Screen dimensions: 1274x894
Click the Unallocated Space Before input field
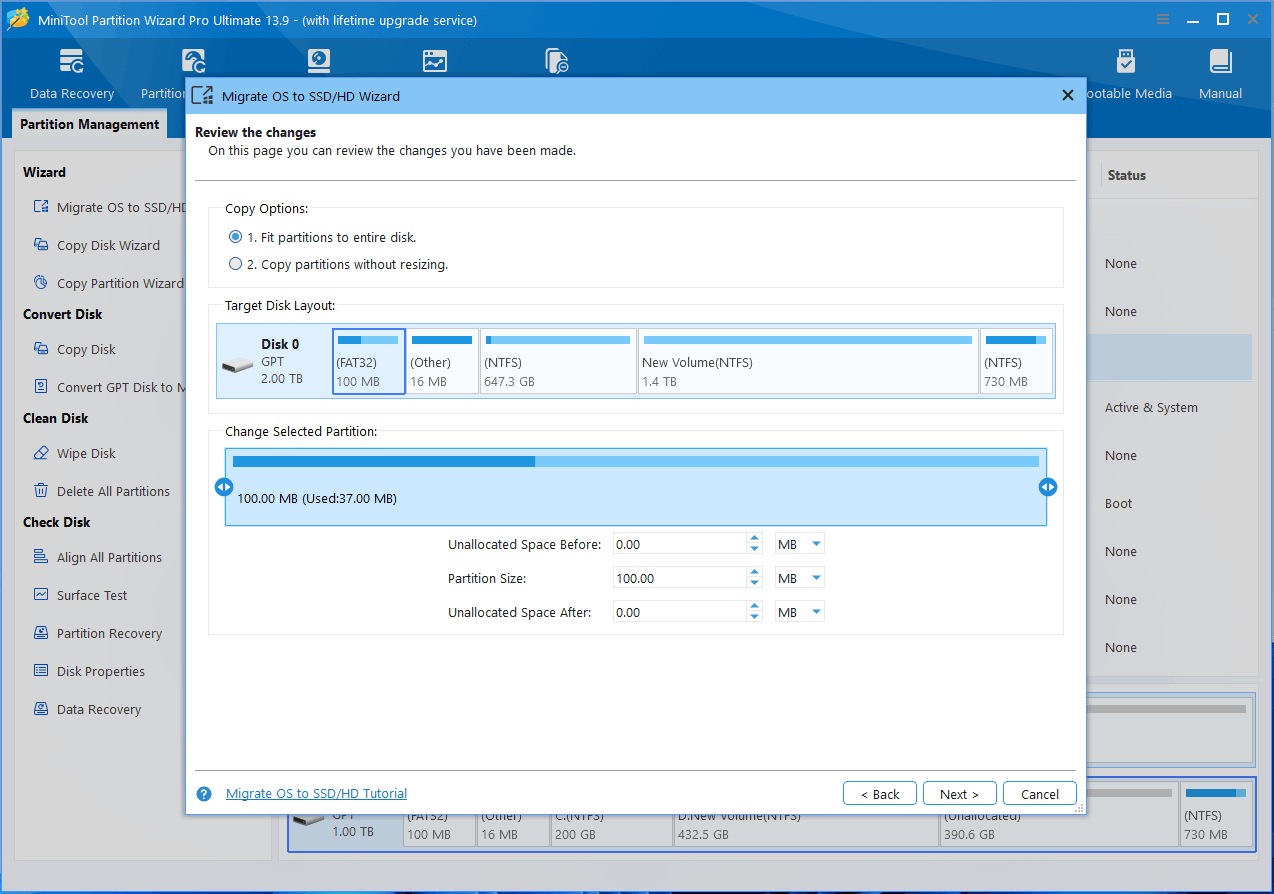pyautogui.click(x=680, y=544)
